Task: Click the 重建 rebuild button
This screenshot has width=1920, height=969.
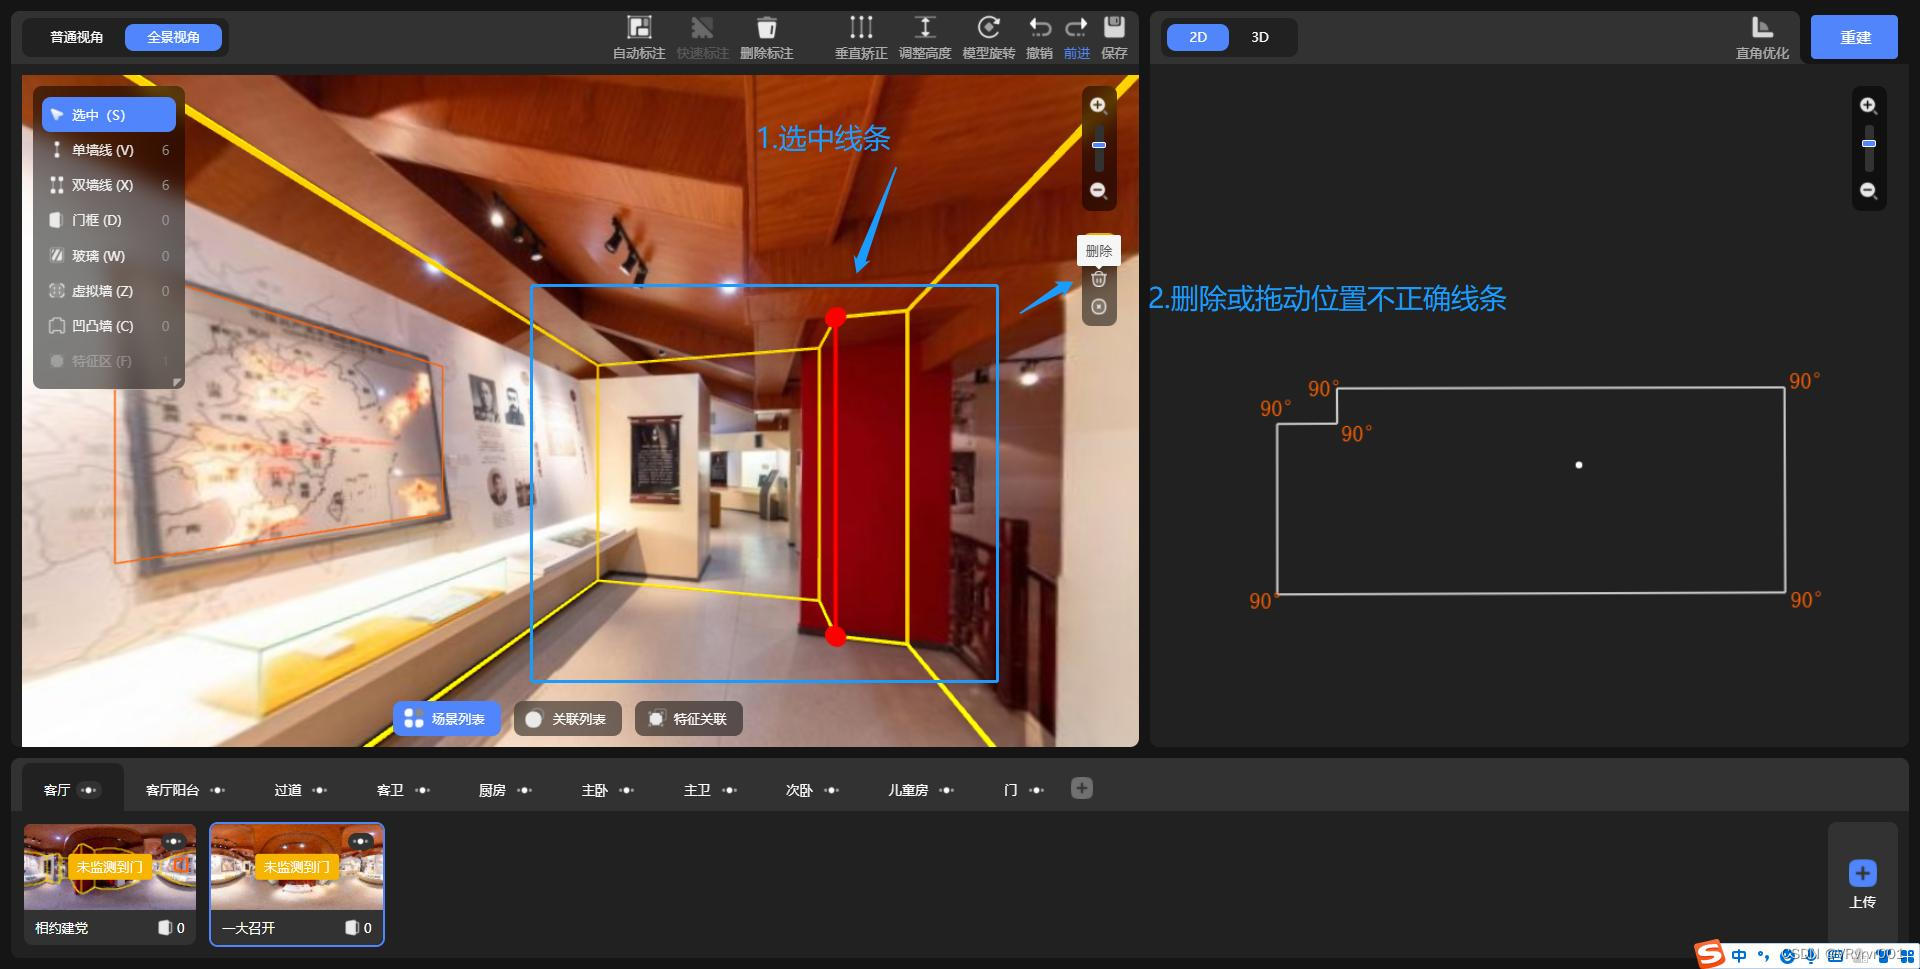Action: (x=1854, y=37)
